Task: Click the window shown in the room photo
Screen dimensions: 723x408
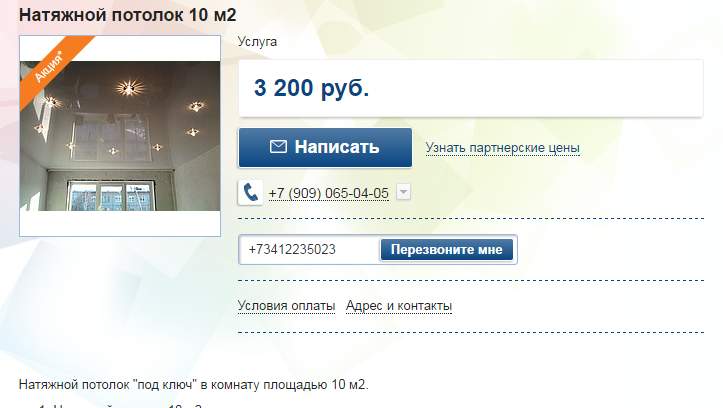Action: pos(110,195)
